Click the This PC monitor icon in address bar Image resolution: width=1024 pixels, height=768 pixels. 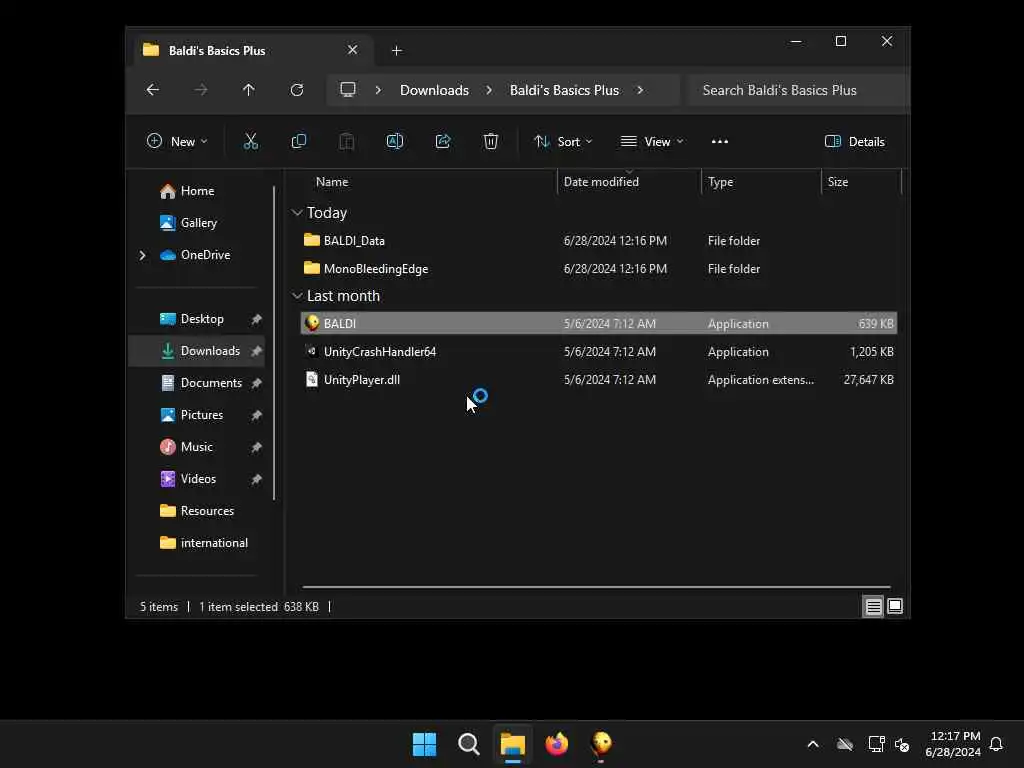coord(348,89)
